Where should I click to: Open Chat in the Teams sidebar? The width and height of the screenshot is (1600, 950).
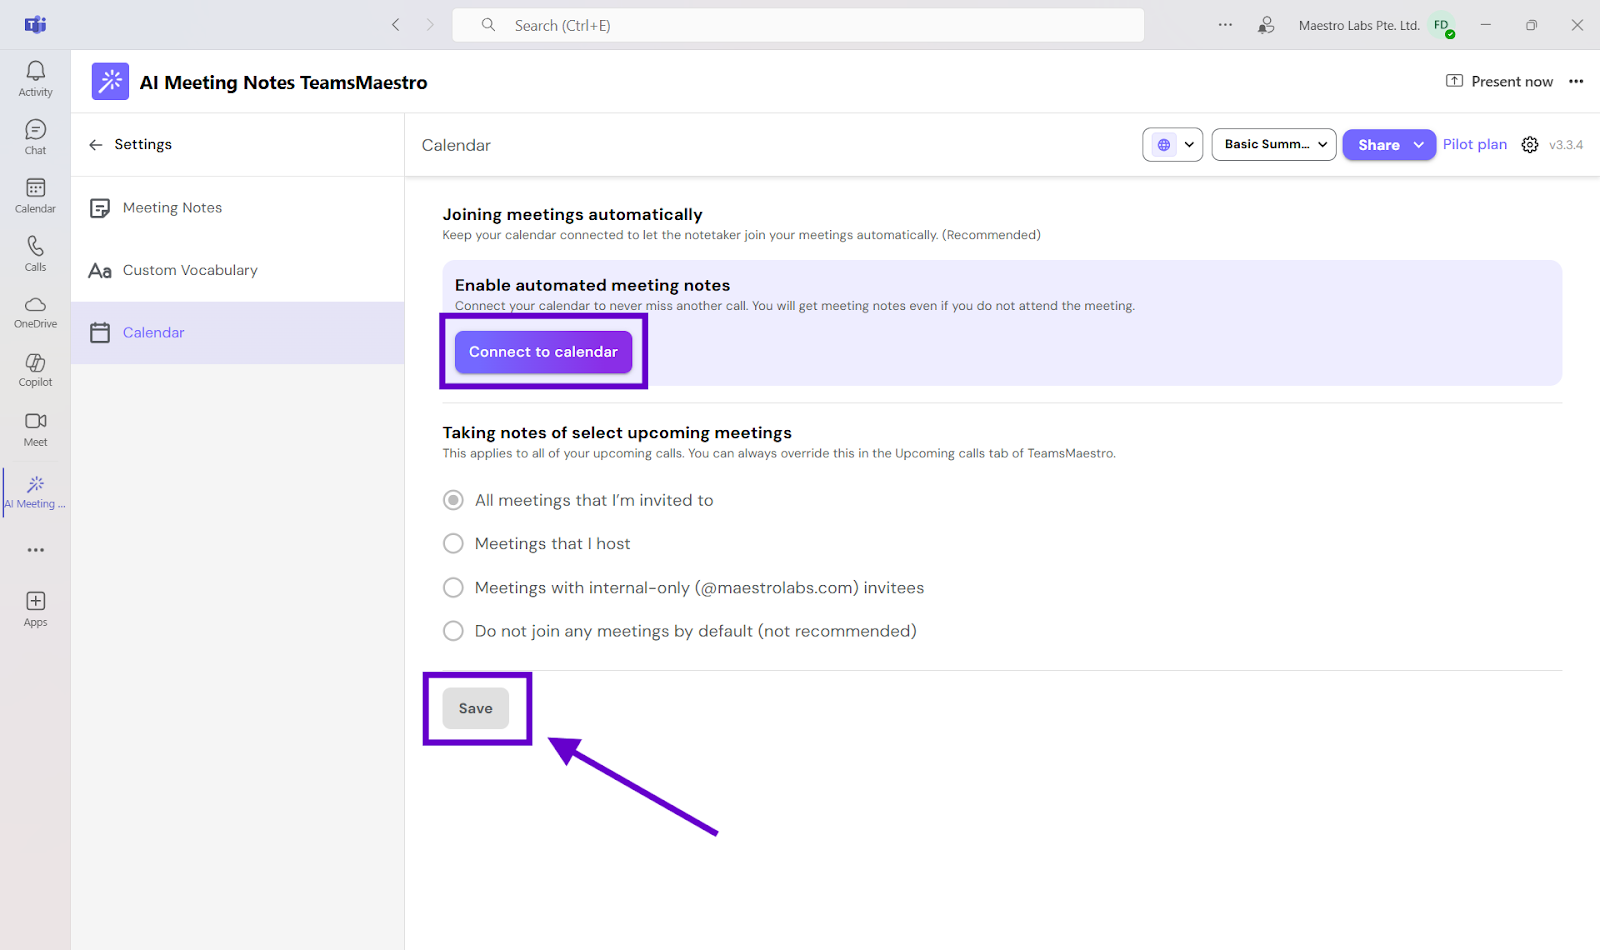coord(35,137)
